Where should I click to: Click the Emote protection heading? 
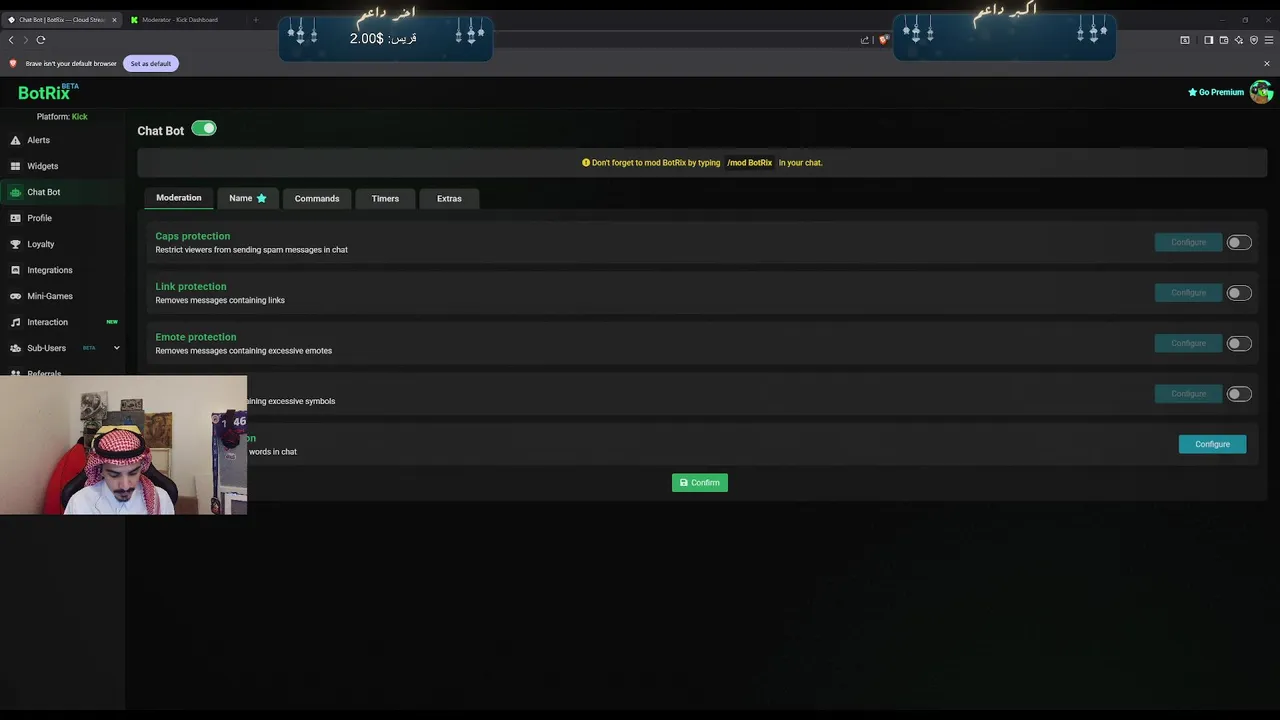[196, 337]
